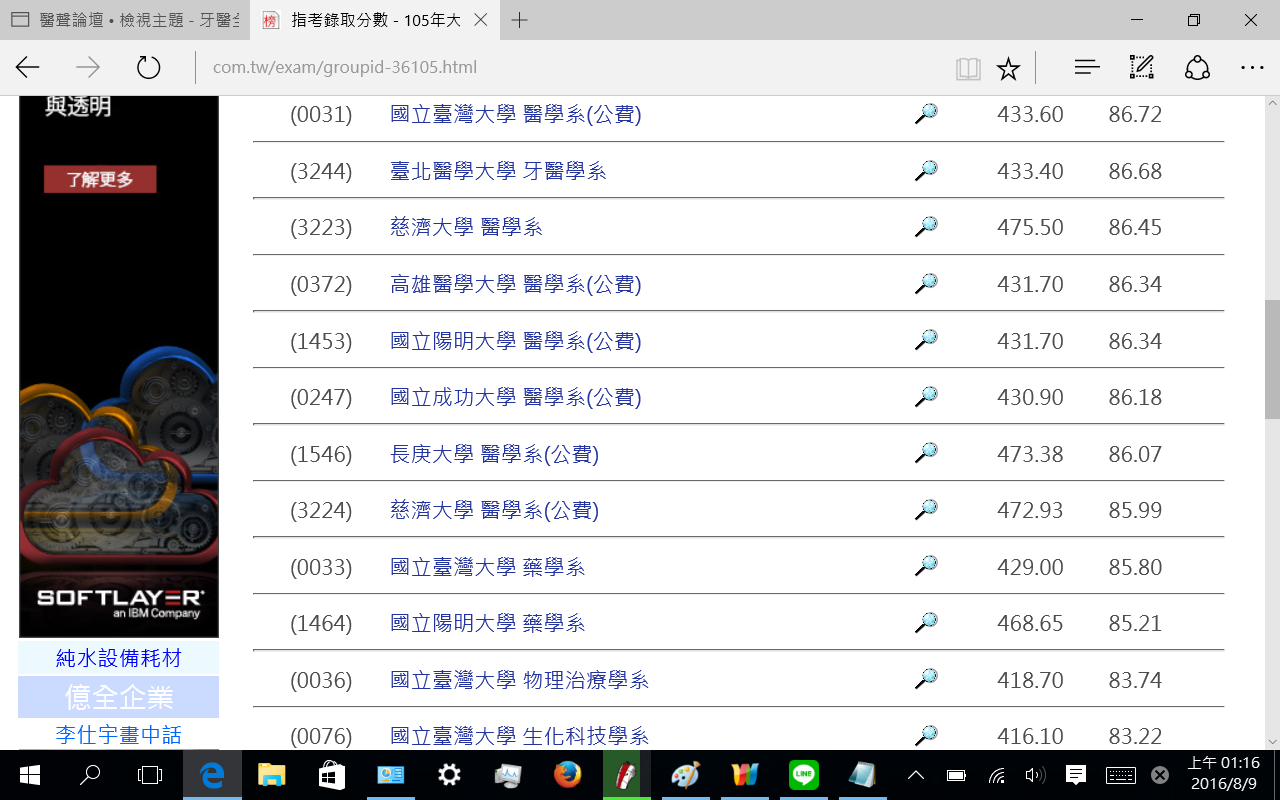Open File Explorer on taskbar

click(x=272, y=775)
